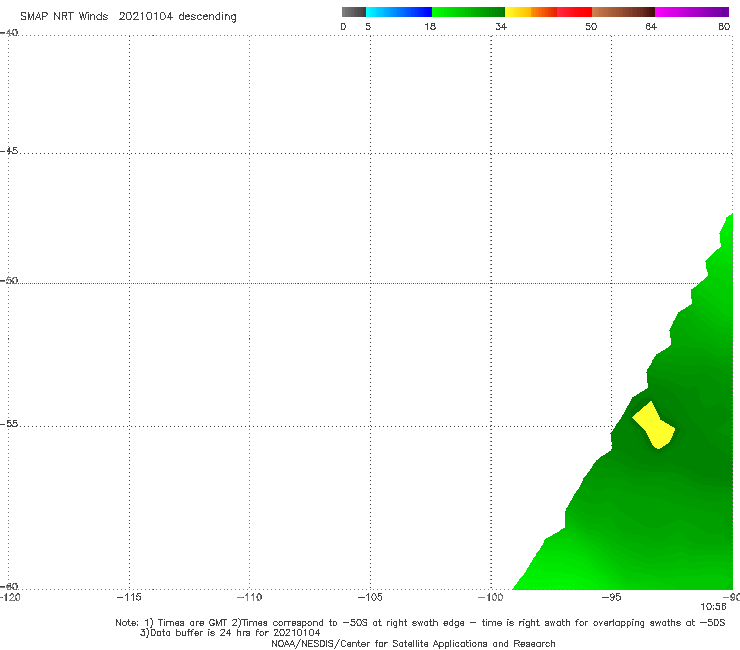Click the title text 'SMAP NRT Winds 20210104 descending'
Screen dimensions: 740x650
[x=128, y=17]
